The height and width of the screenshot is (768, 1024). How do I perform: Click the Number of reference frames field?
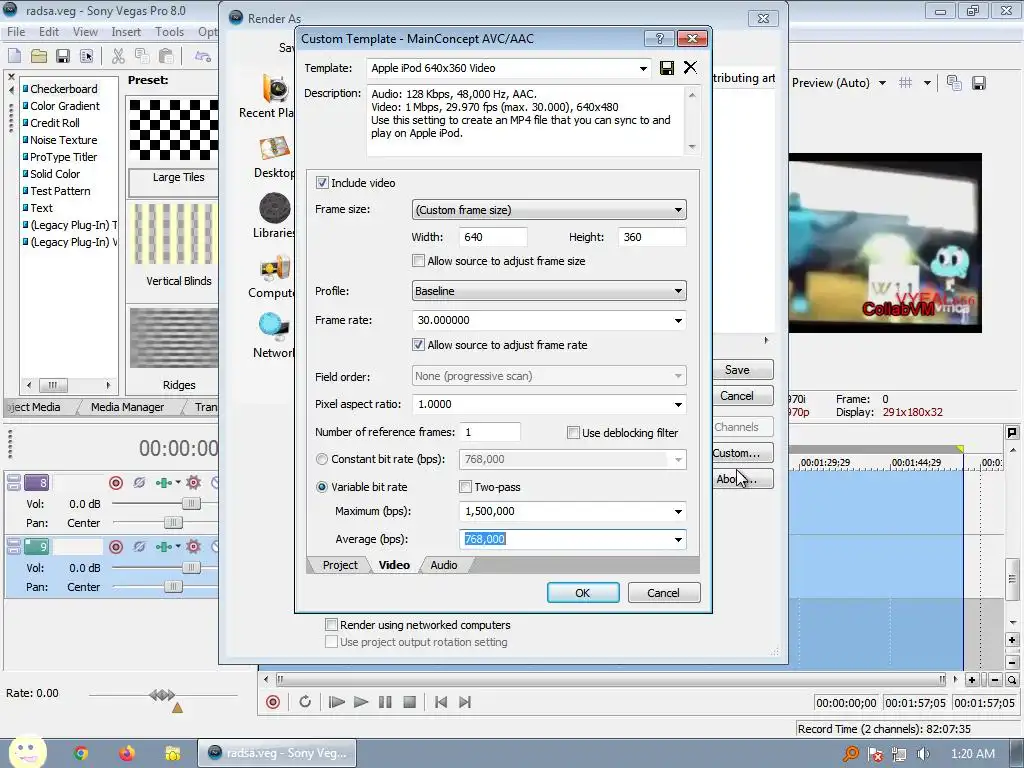[490, 432]
